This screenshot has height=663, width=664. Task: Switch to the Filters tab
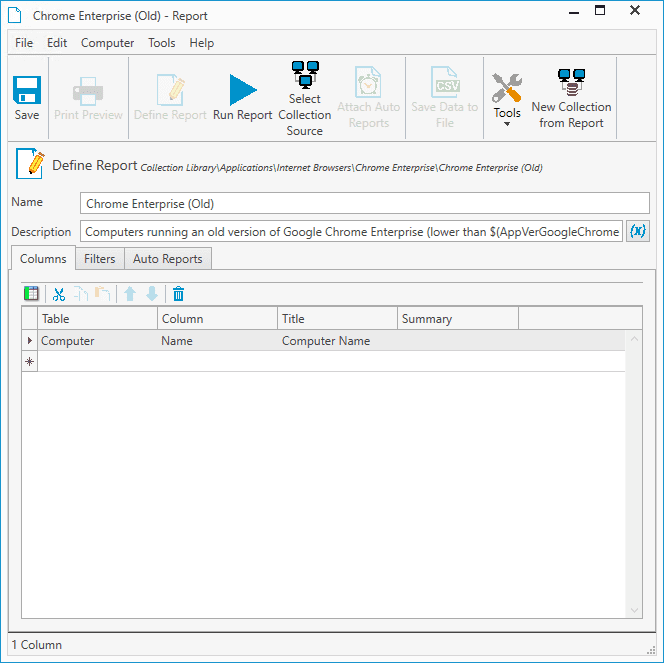[x=100, y=258]
